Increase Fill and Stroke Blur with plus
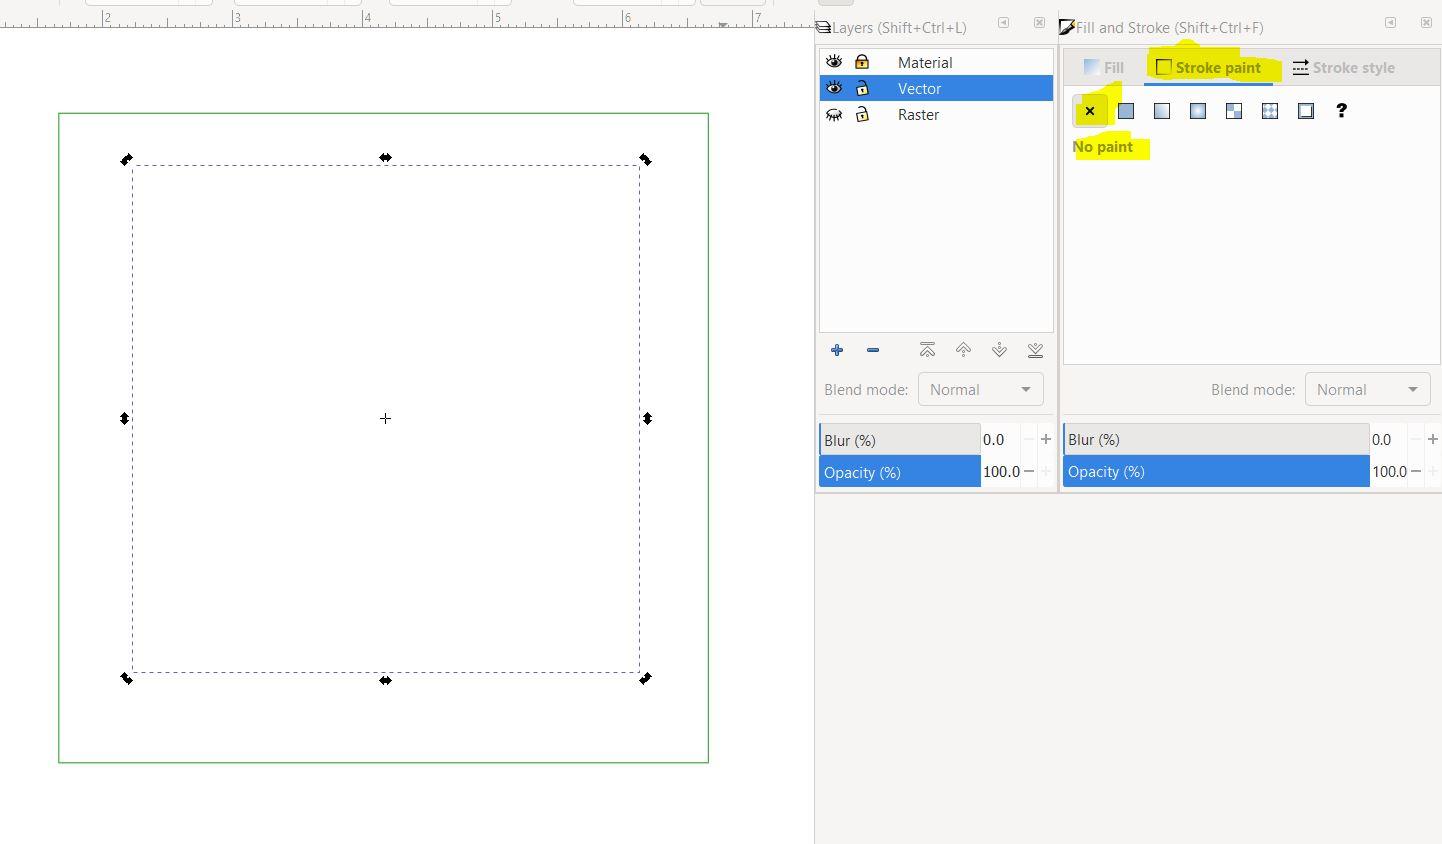Image resolution: width=1442 pixels, height=844 pixels. (x=1433, y=439)
